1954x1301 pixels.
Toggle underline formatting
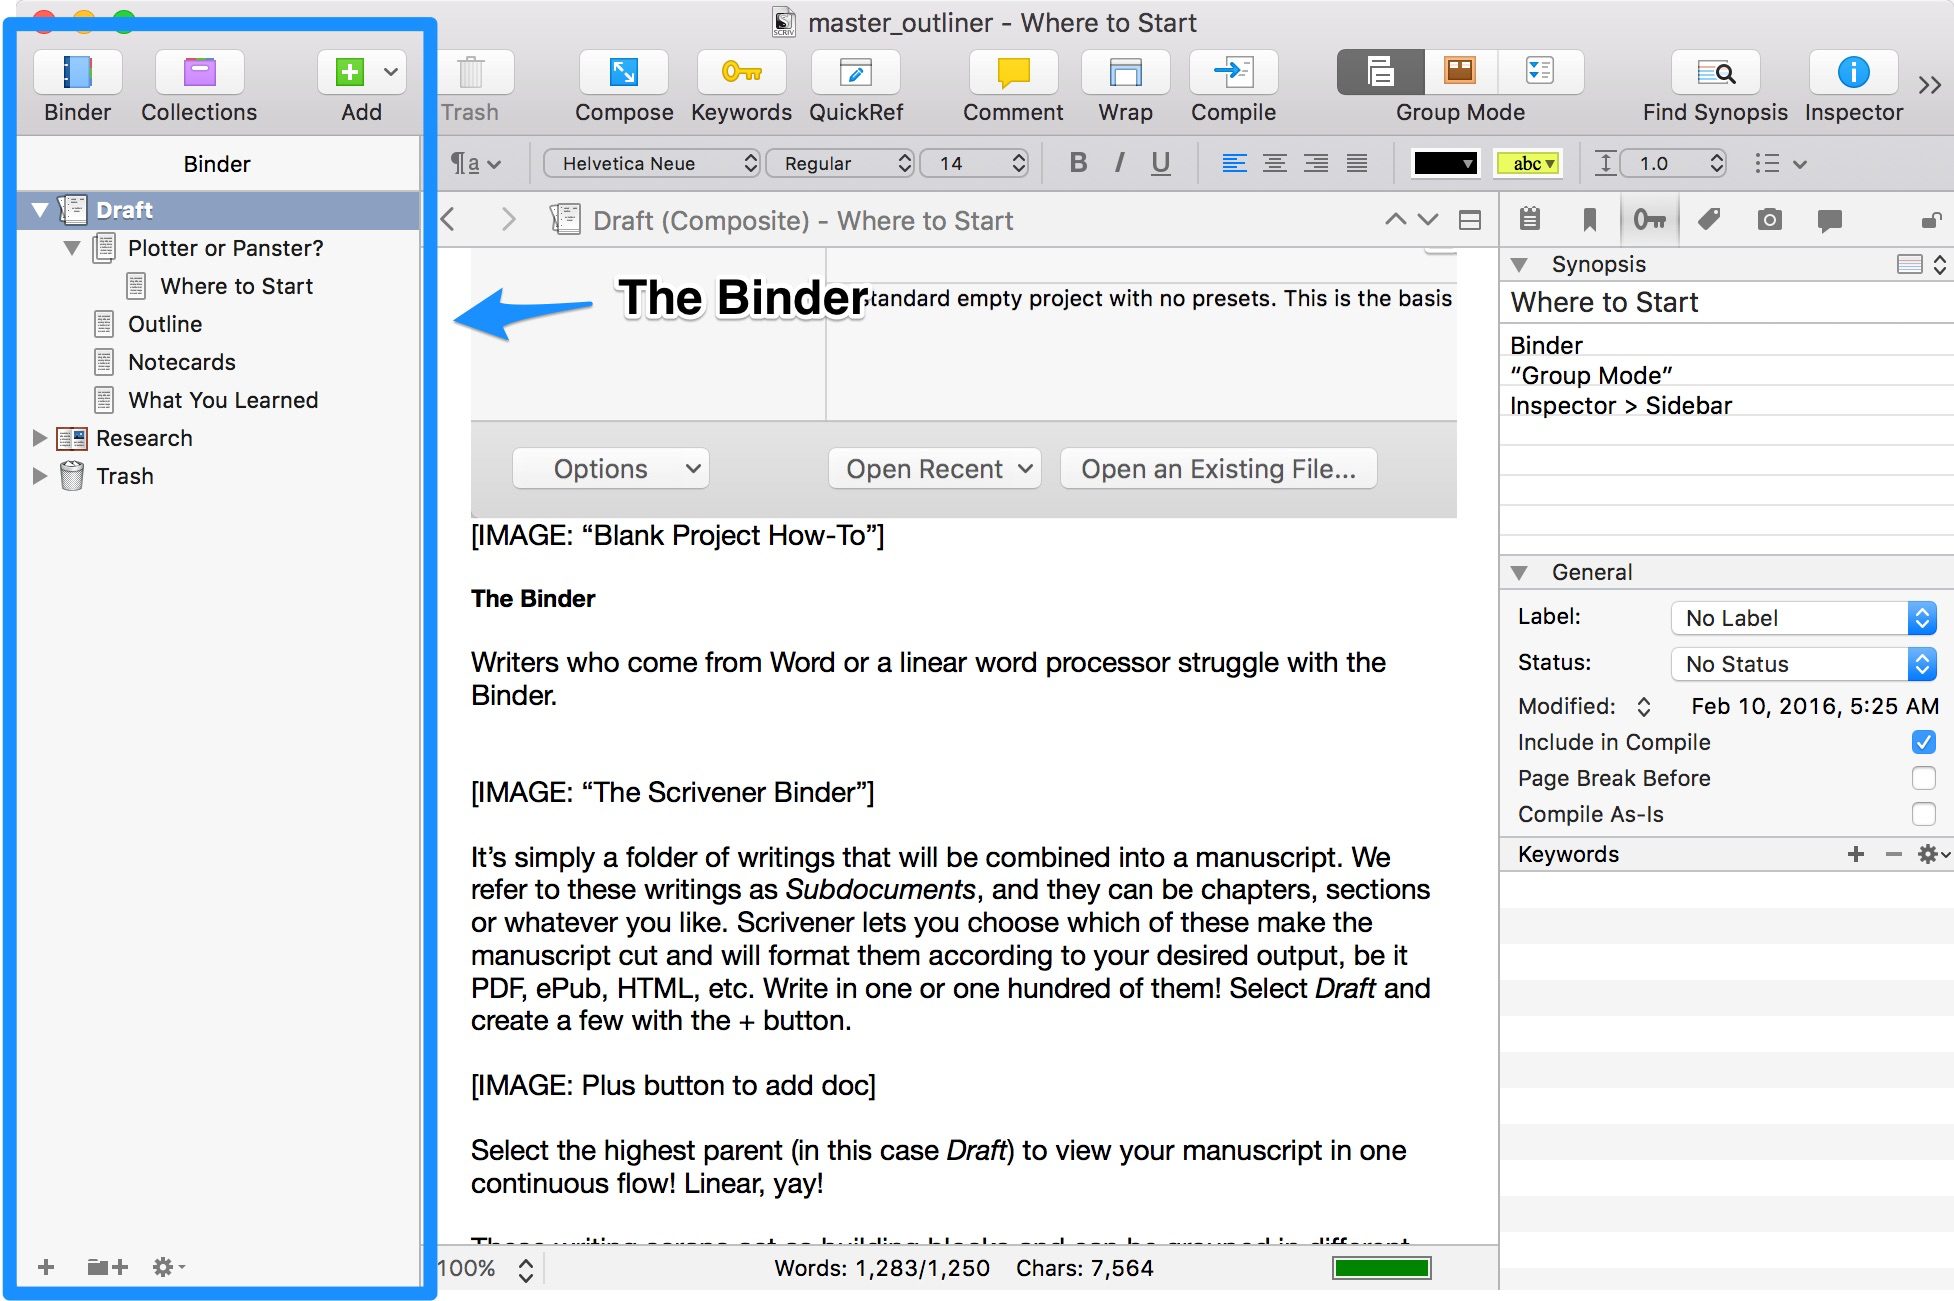[1160, 163]
